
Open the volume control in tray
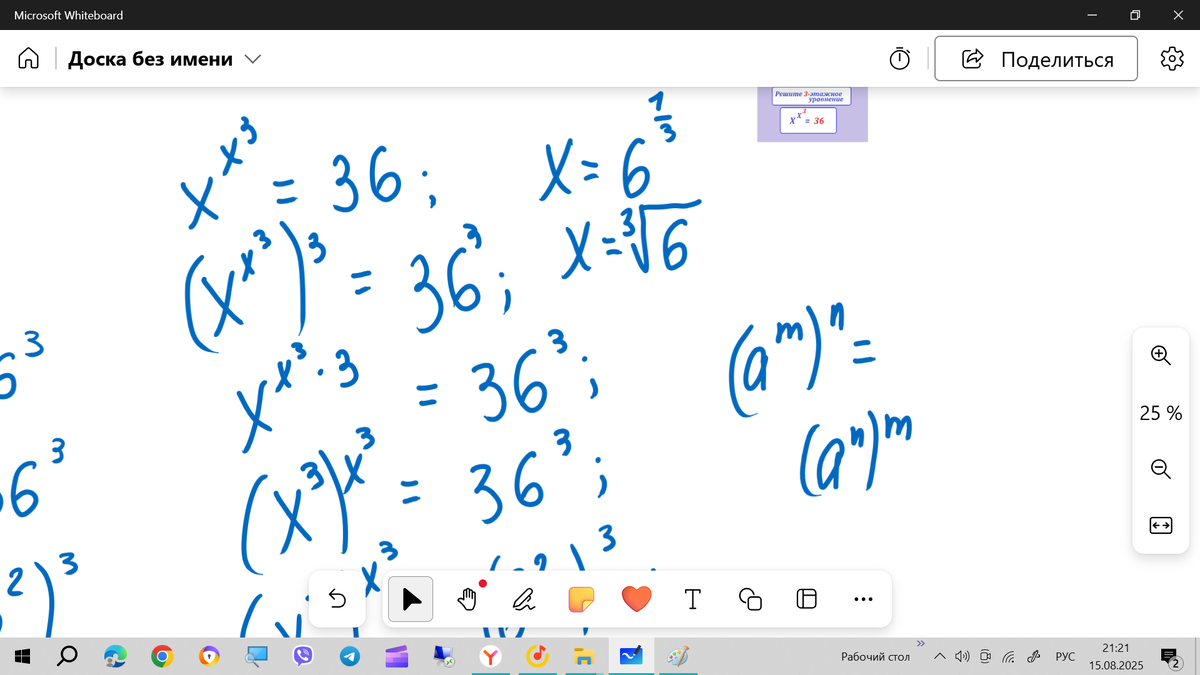coord(962,657)
